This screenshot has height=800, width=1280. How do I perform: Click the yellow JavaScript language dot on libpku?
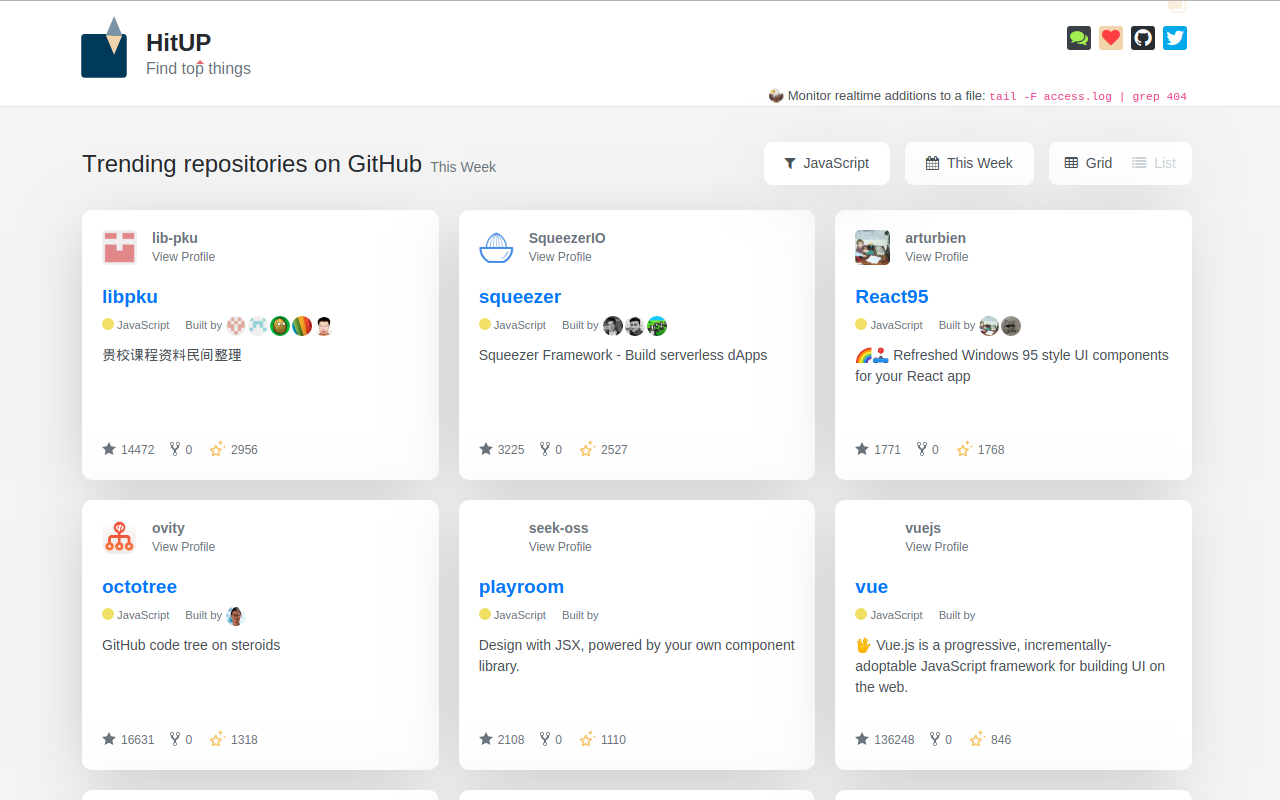click(108, 324)
